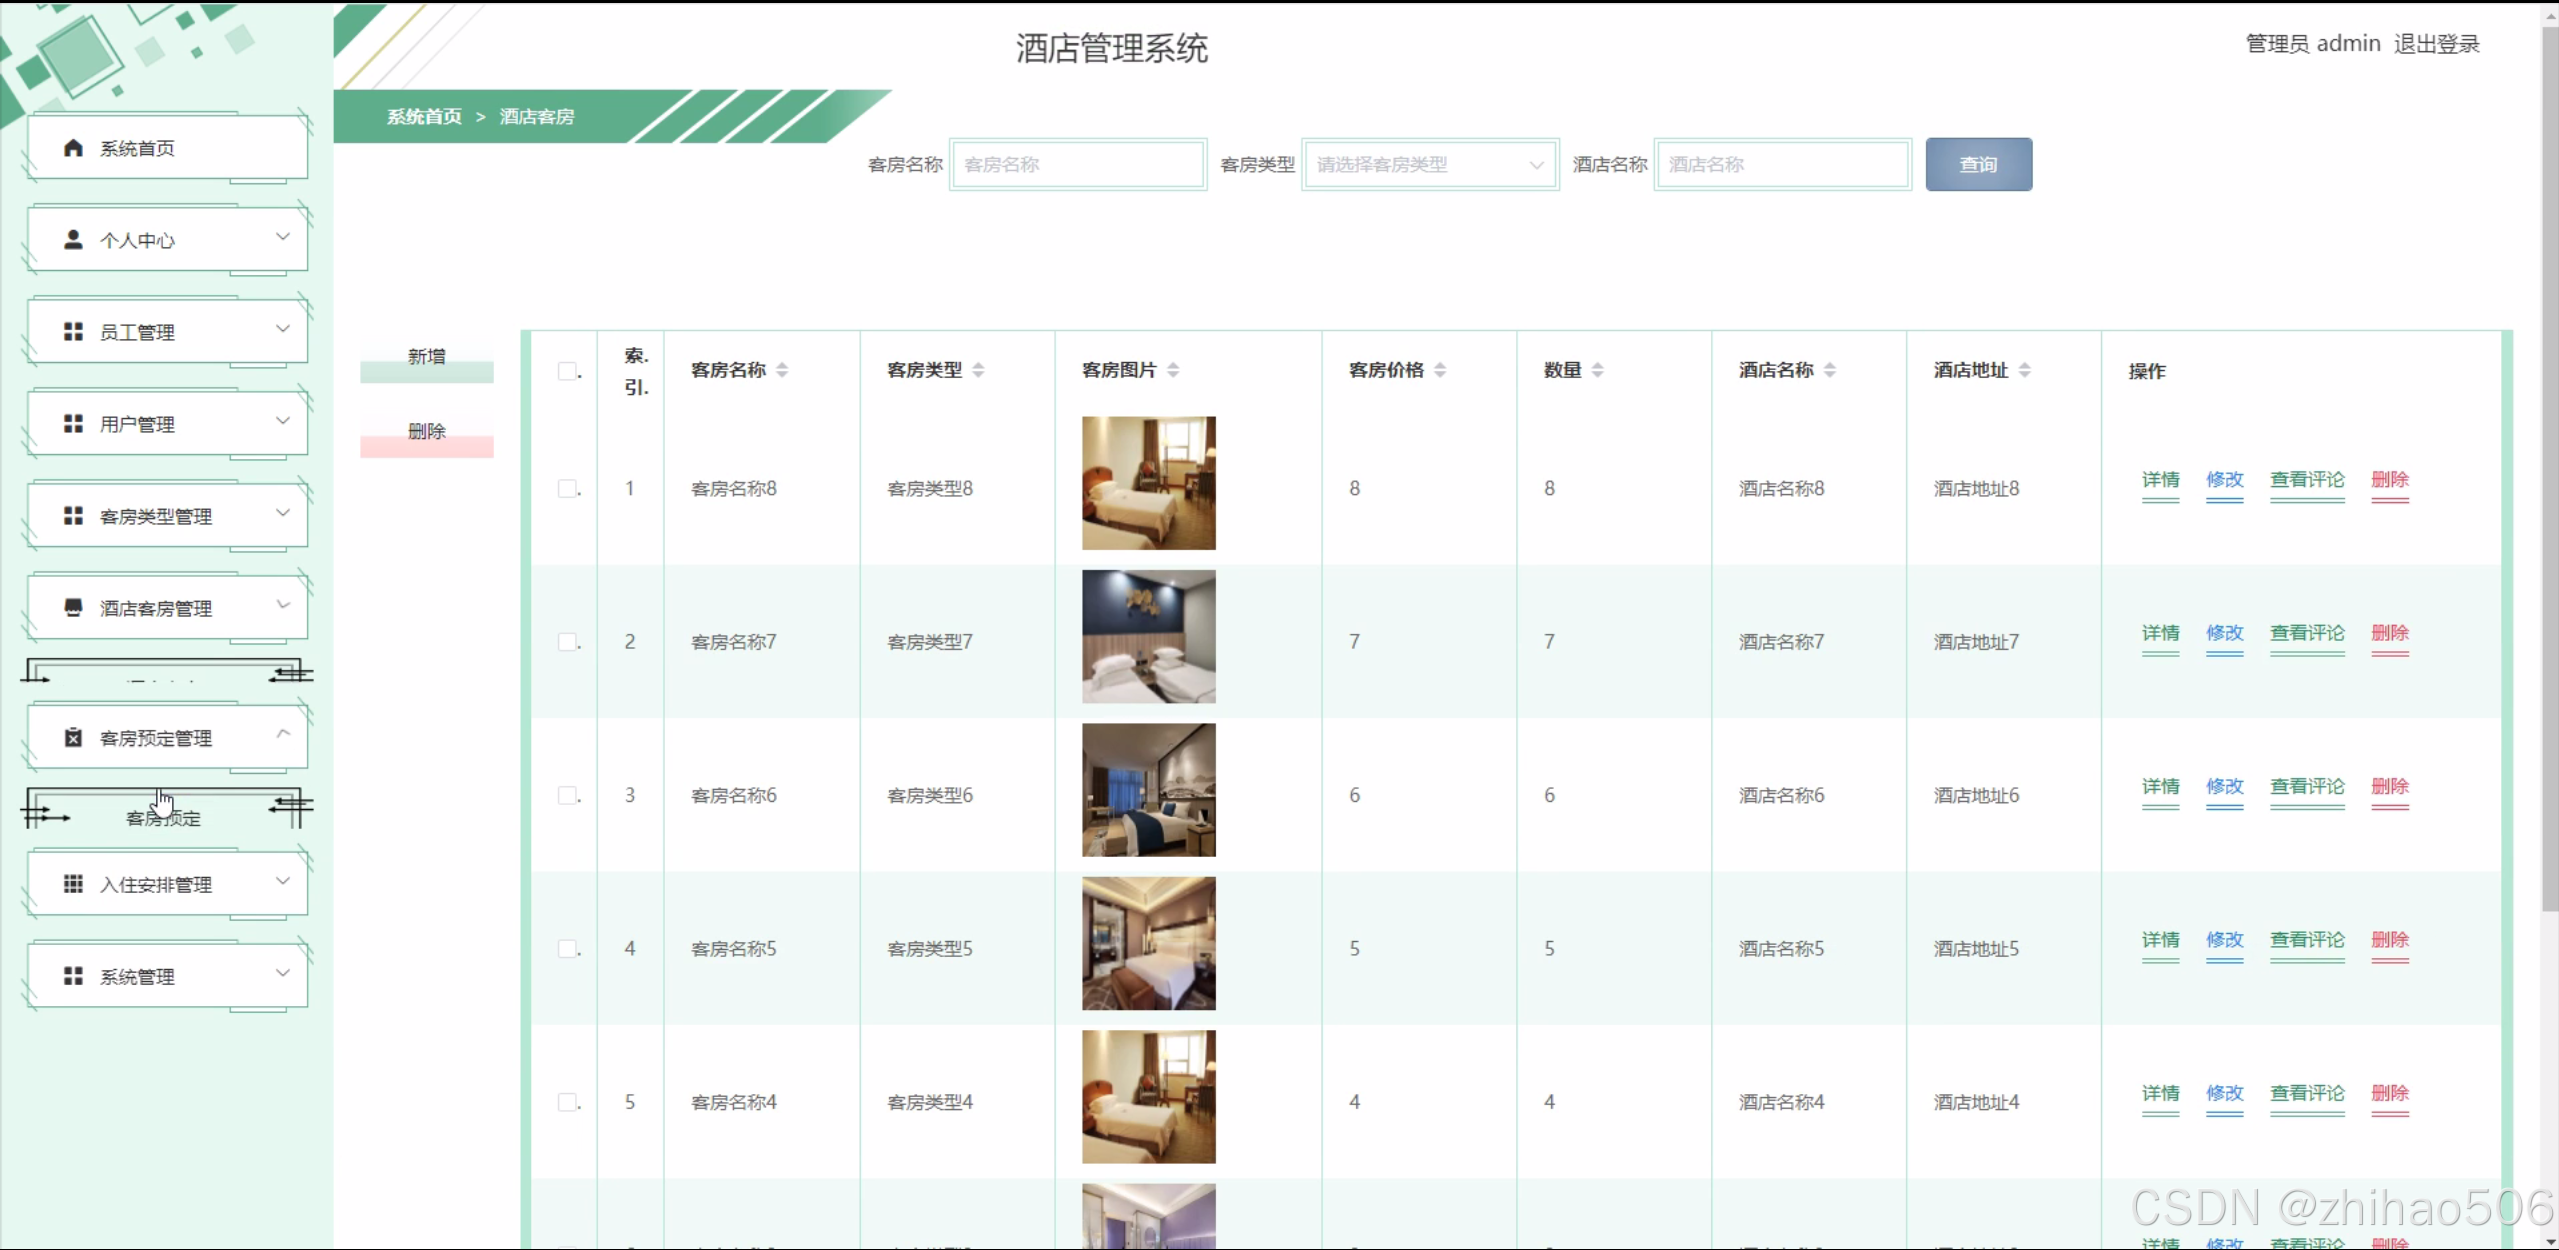Click the grid icon beside 员工管理

[x=73, y=332]
